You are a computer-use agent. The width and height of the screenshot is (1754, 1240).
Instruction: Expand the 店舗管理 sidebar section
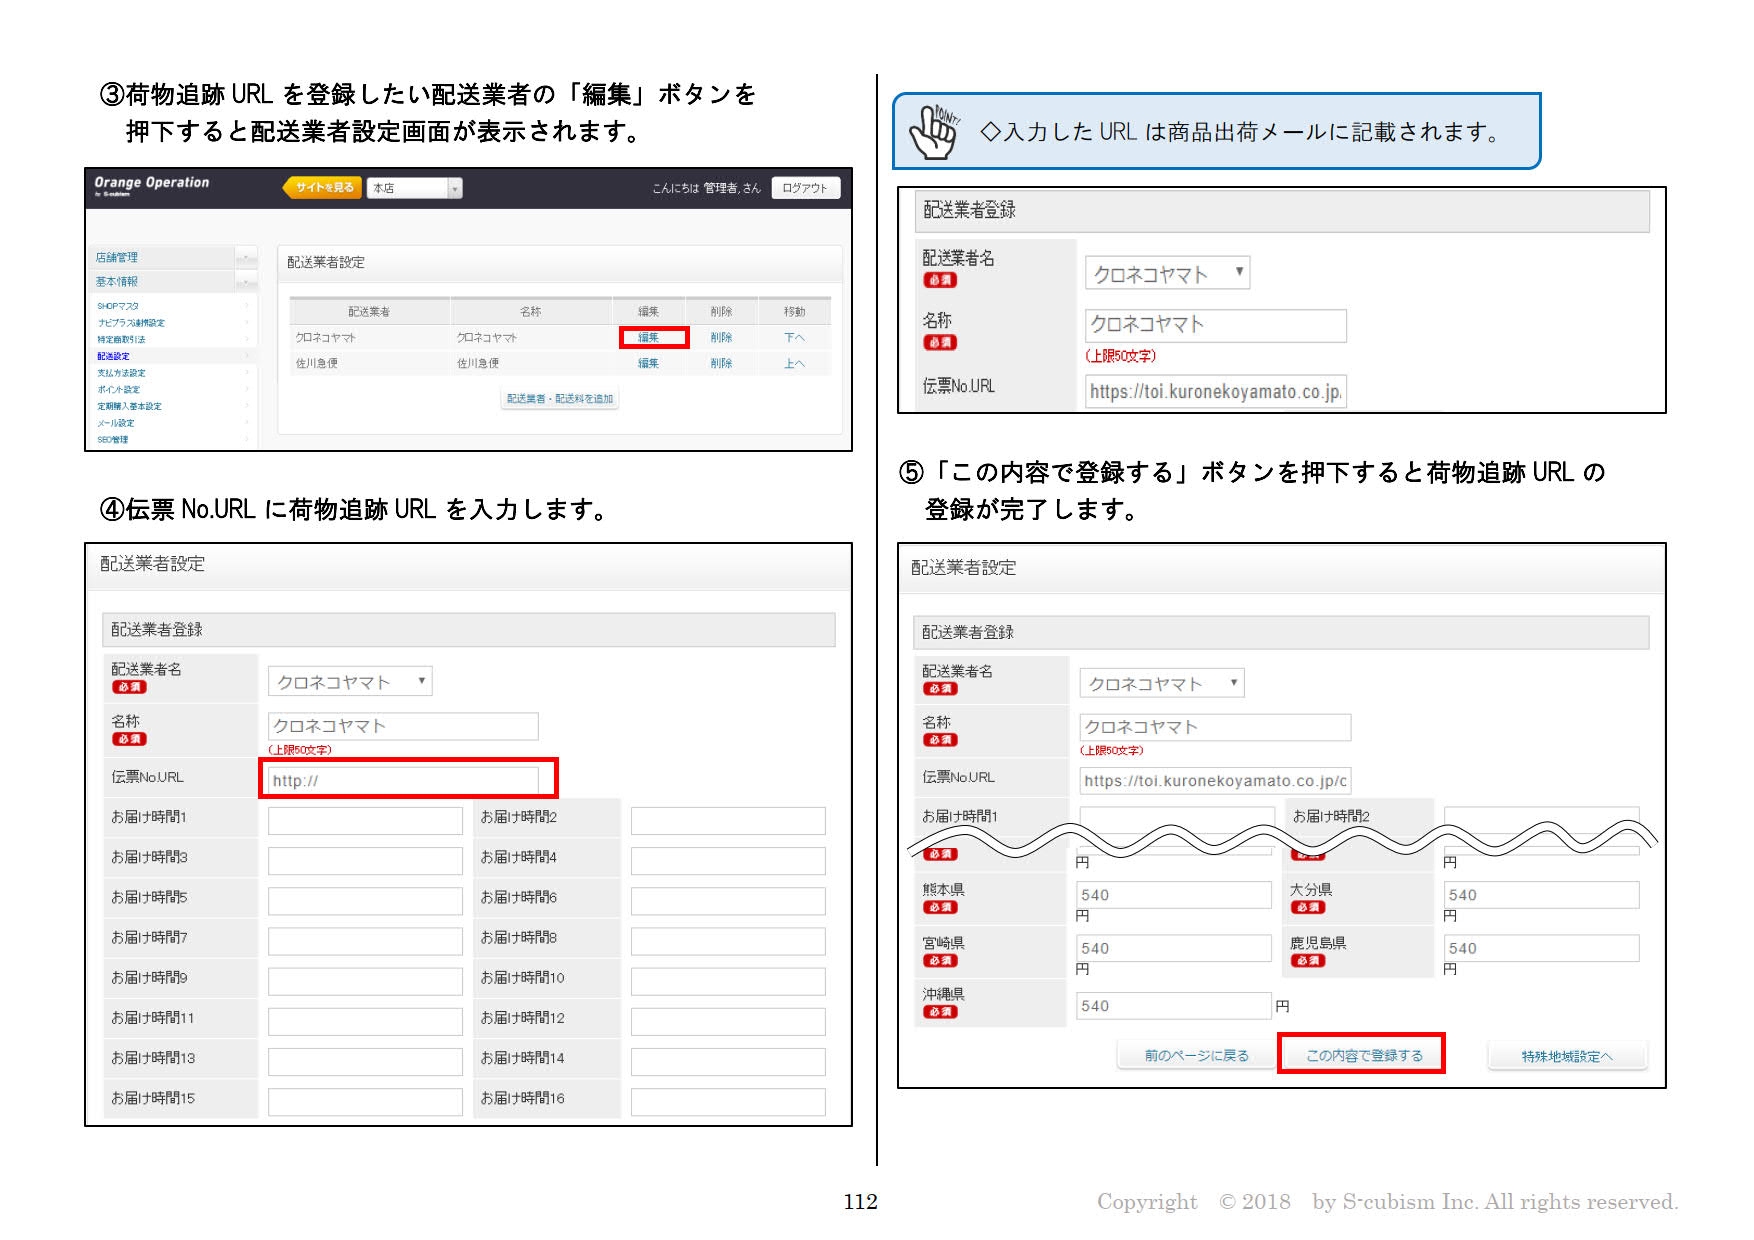pyautogui.click(x=245, y=258)
